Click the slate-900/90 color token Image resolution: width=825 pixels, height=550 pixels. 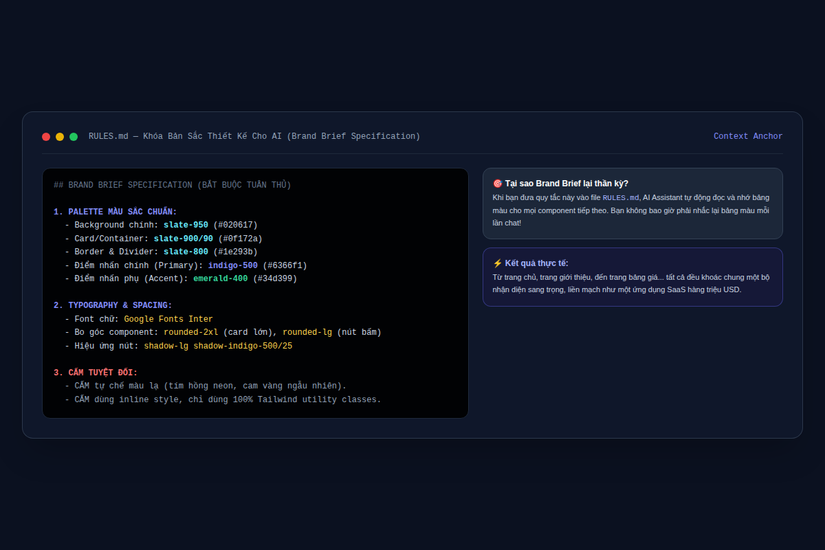pos(183,238)
